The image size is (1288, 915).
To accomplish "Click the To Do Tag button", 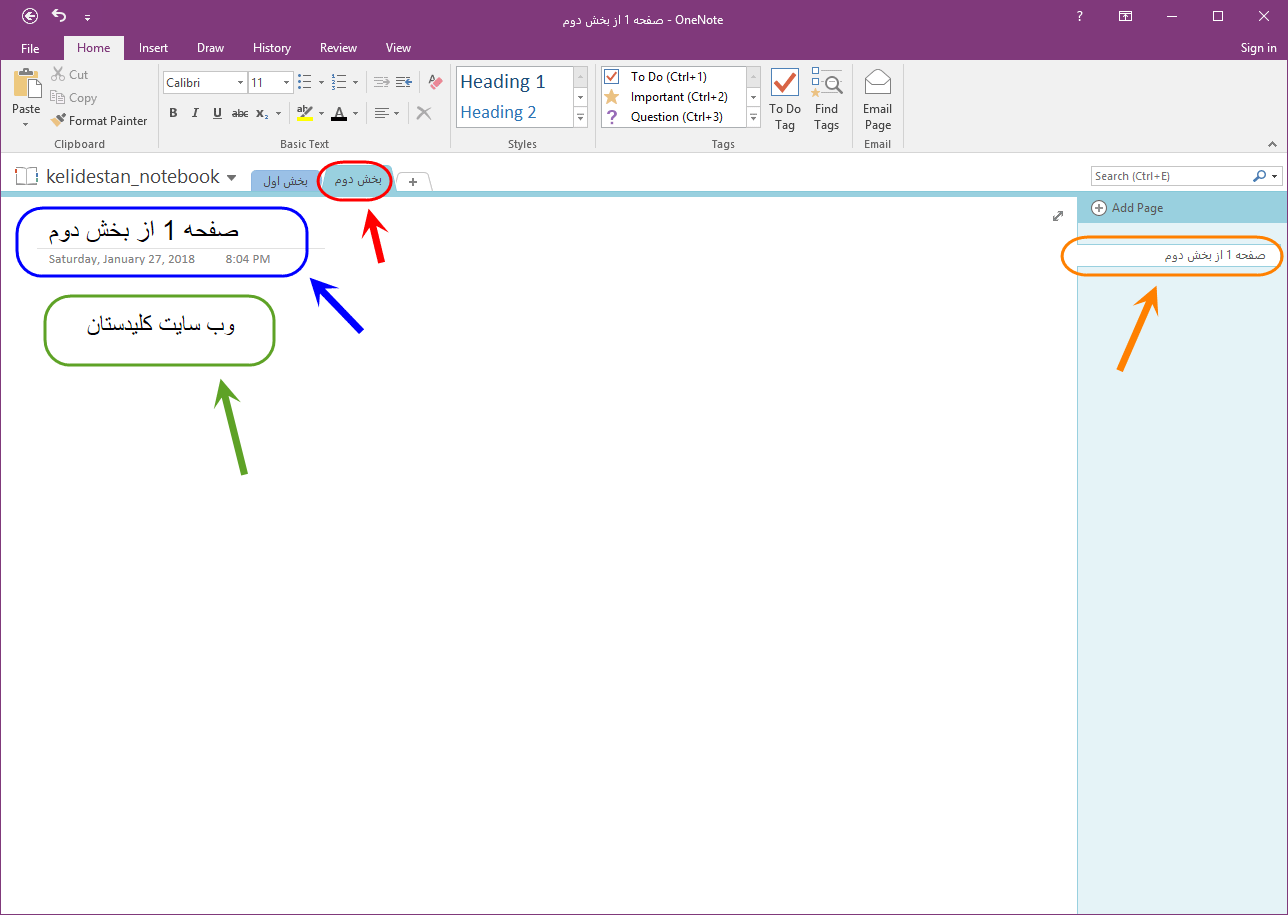I will point(785,99).
